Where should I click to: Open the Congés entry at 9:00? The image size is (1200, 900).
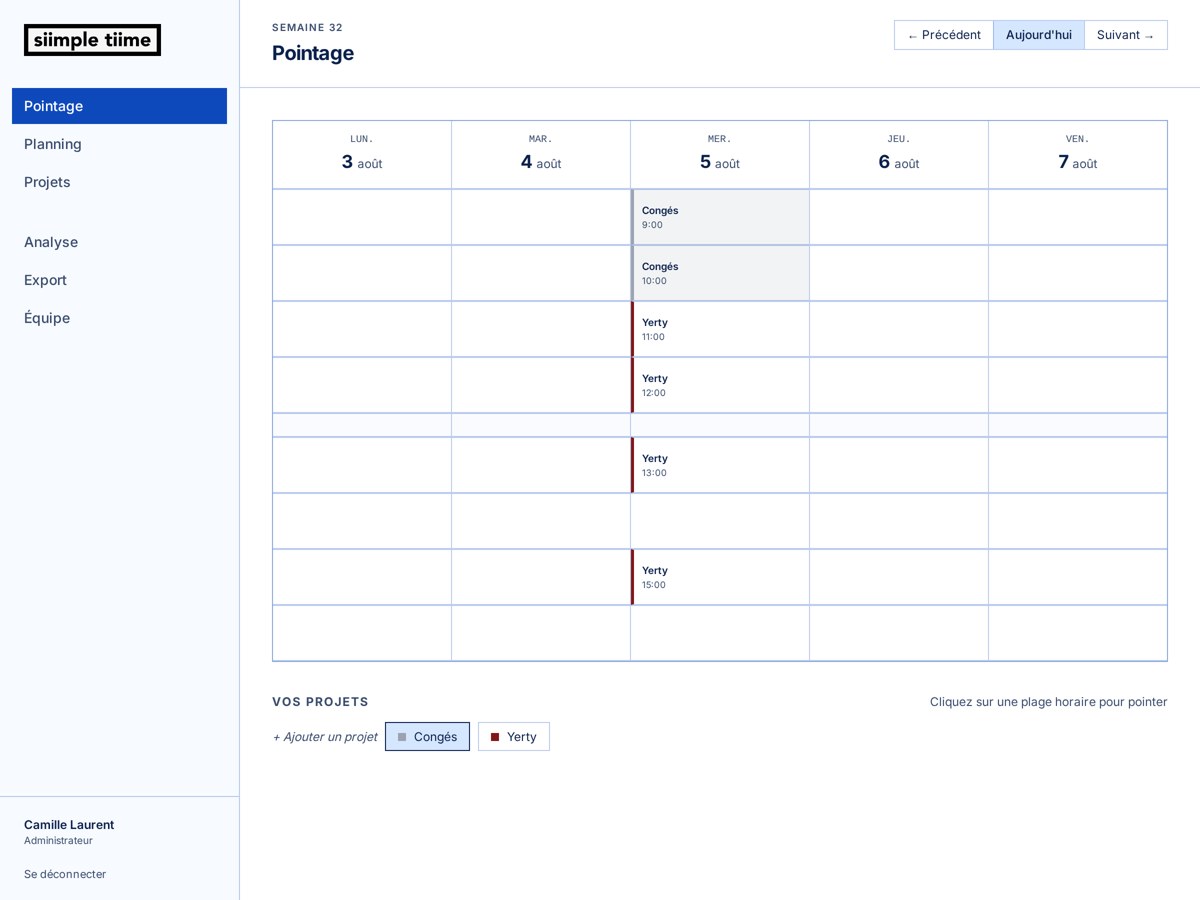pyautogui.click(x=720, y=217)
